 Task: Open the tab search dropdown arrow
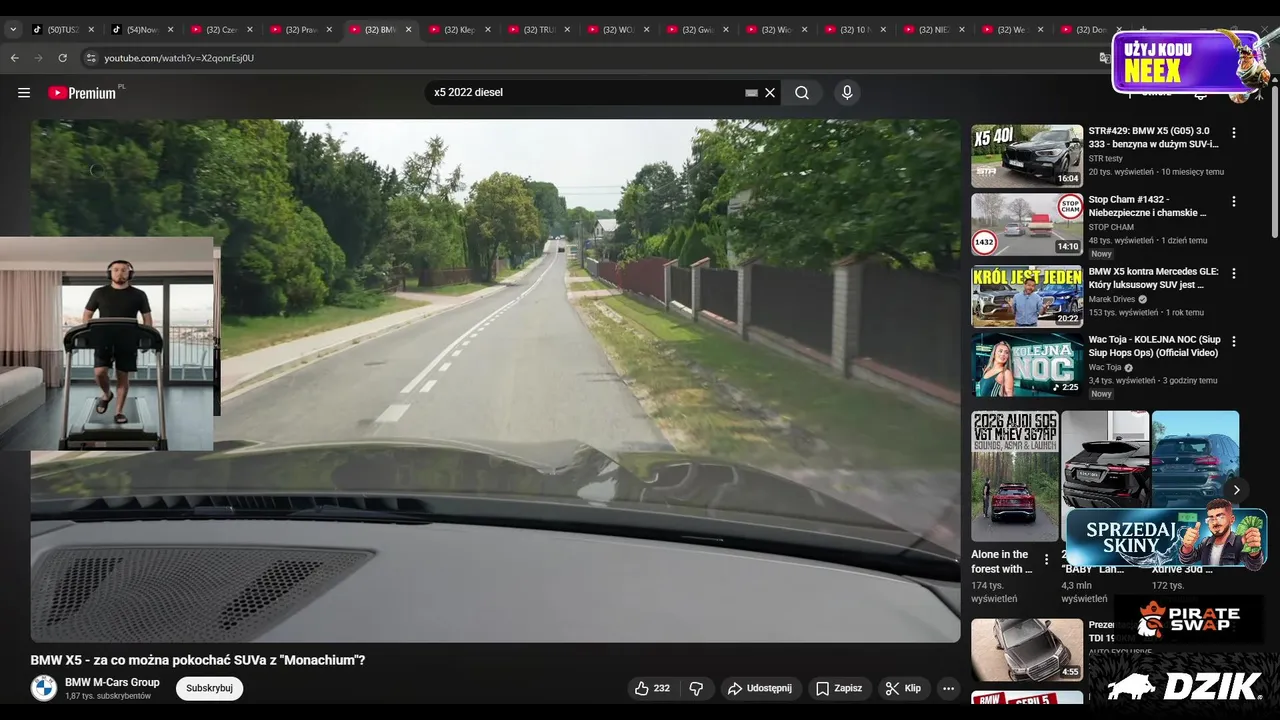pyautogui.click(x=13, y=30)
